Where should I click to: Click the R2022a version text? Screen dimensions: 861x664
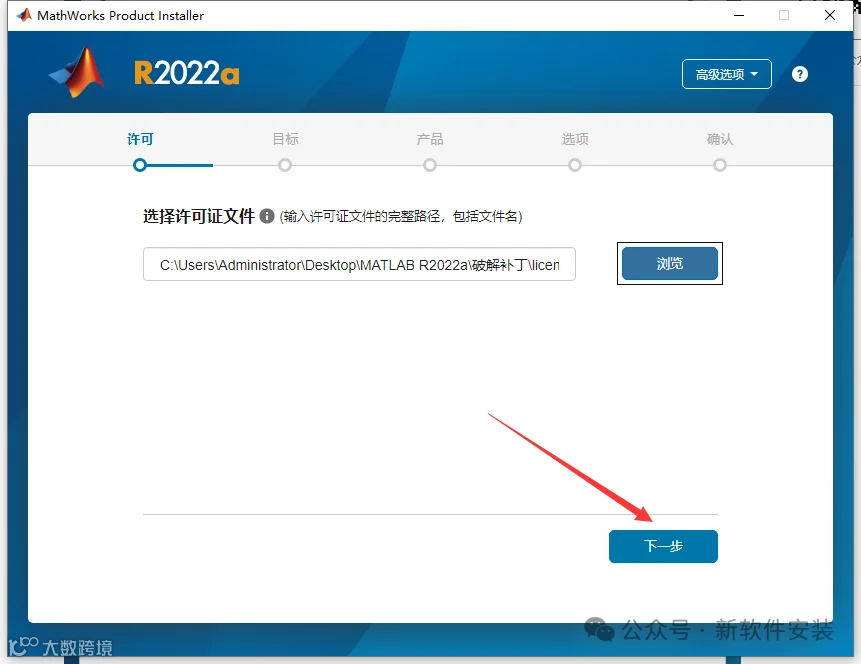pos(187,72)
